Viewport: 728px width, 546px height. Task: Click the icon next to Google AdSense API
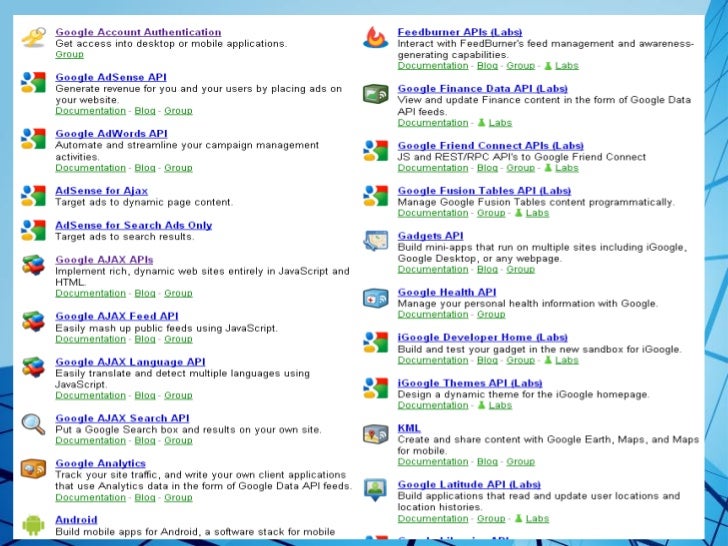click(33, 82)
